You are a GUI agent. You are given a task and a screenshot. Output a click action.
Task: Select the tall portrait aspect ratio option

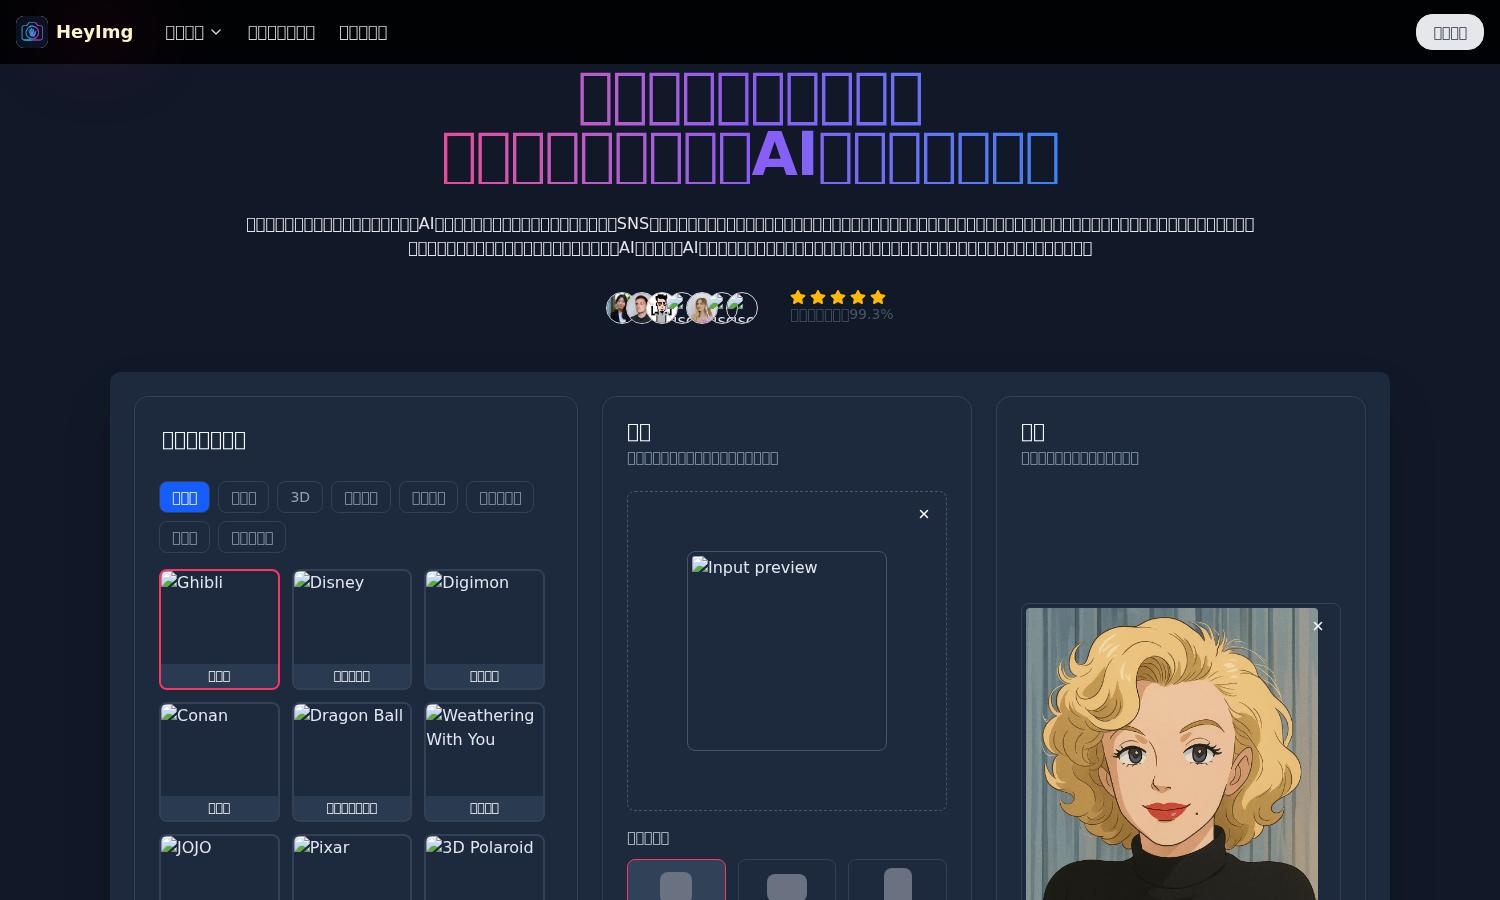click(x=898, y=880)
